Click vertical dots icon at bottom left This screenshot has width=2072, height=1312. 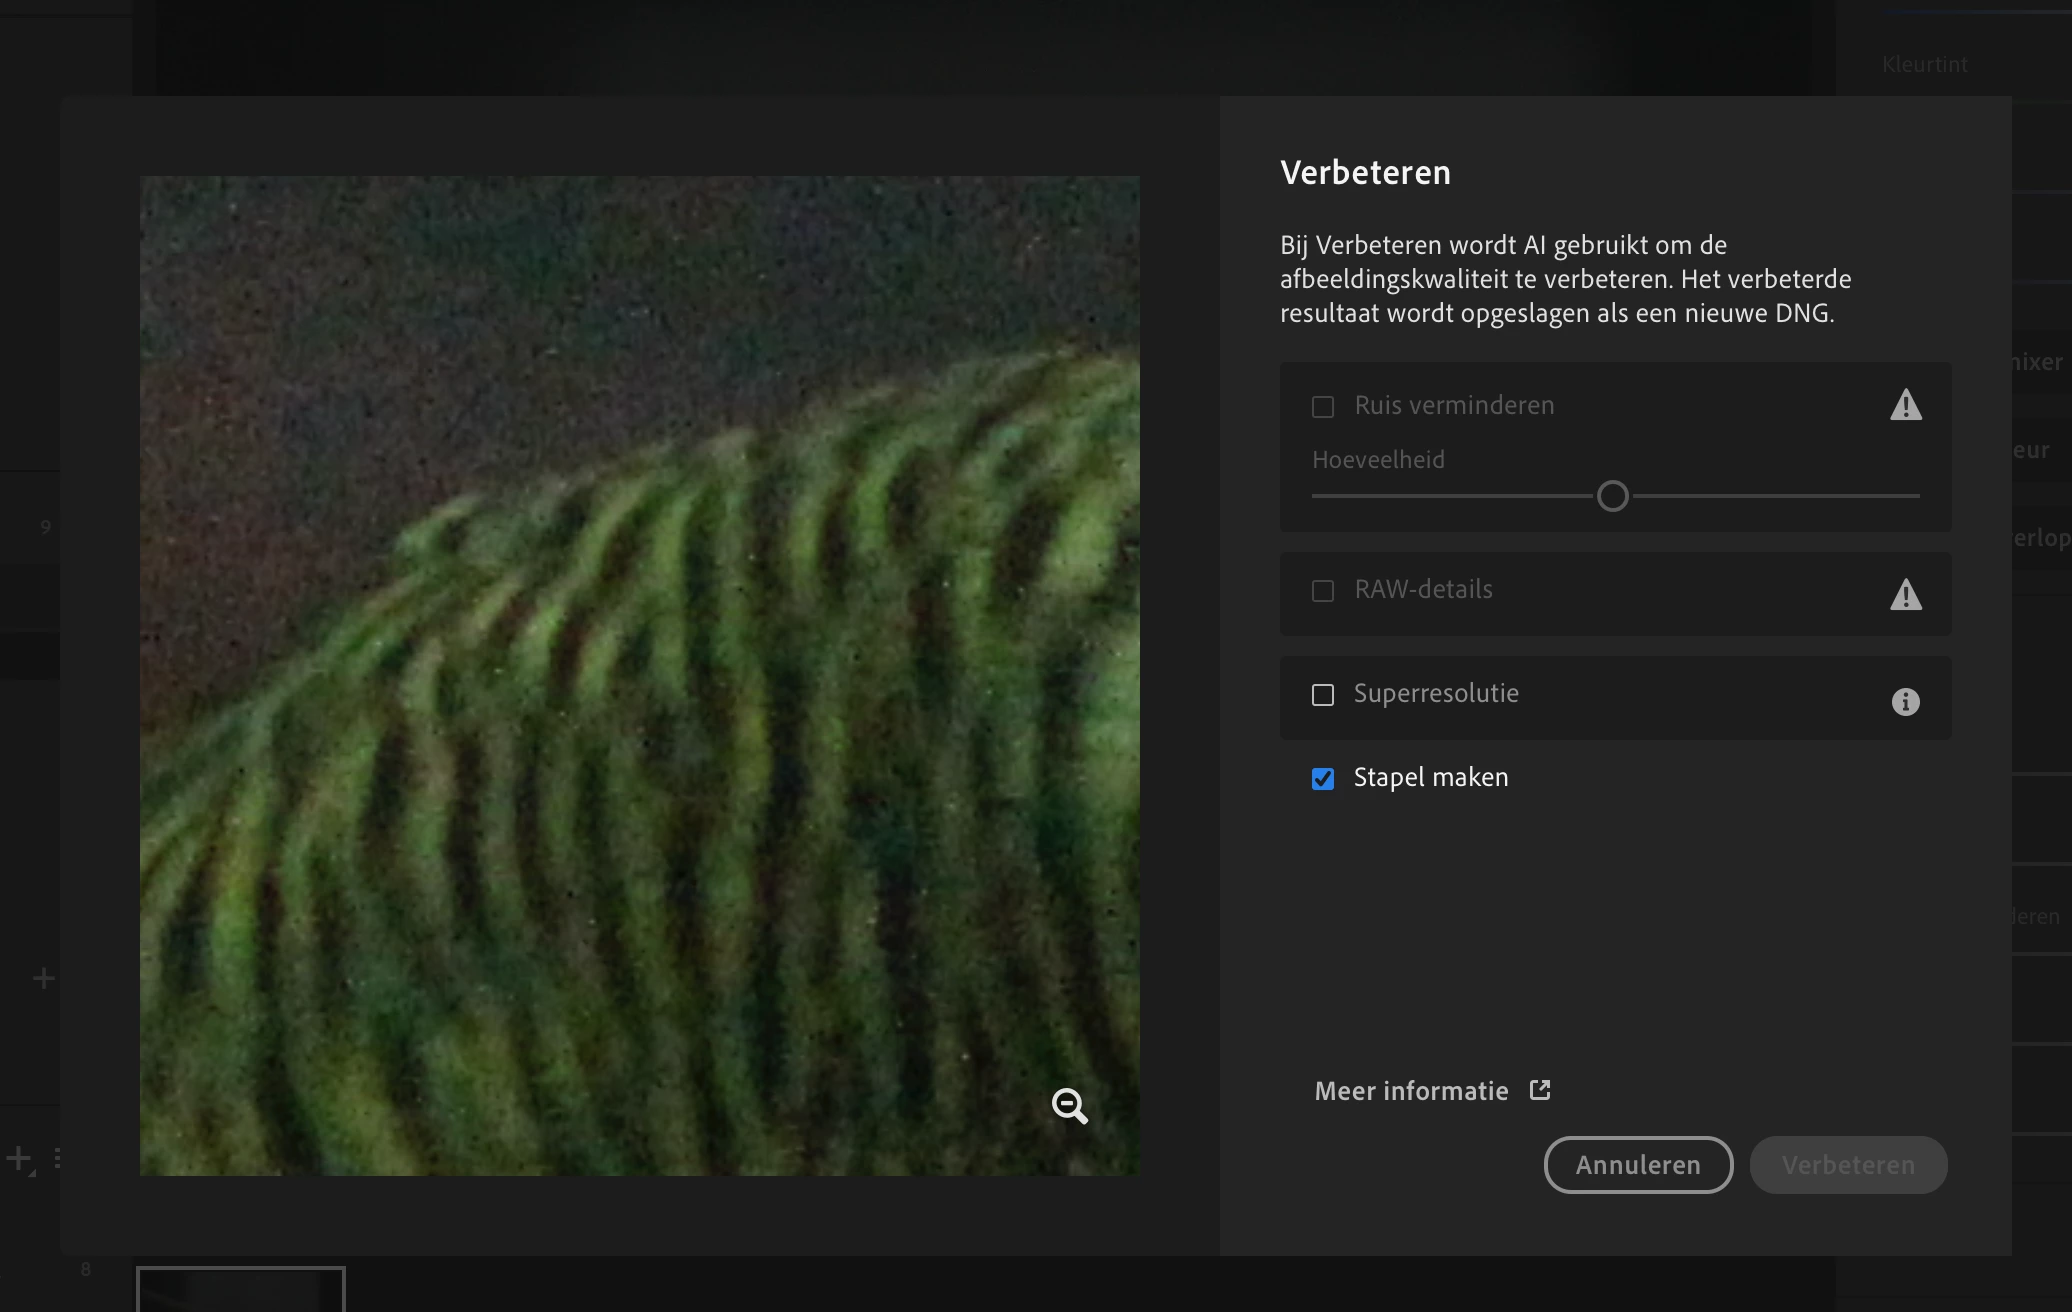[x=58, y=1158]
